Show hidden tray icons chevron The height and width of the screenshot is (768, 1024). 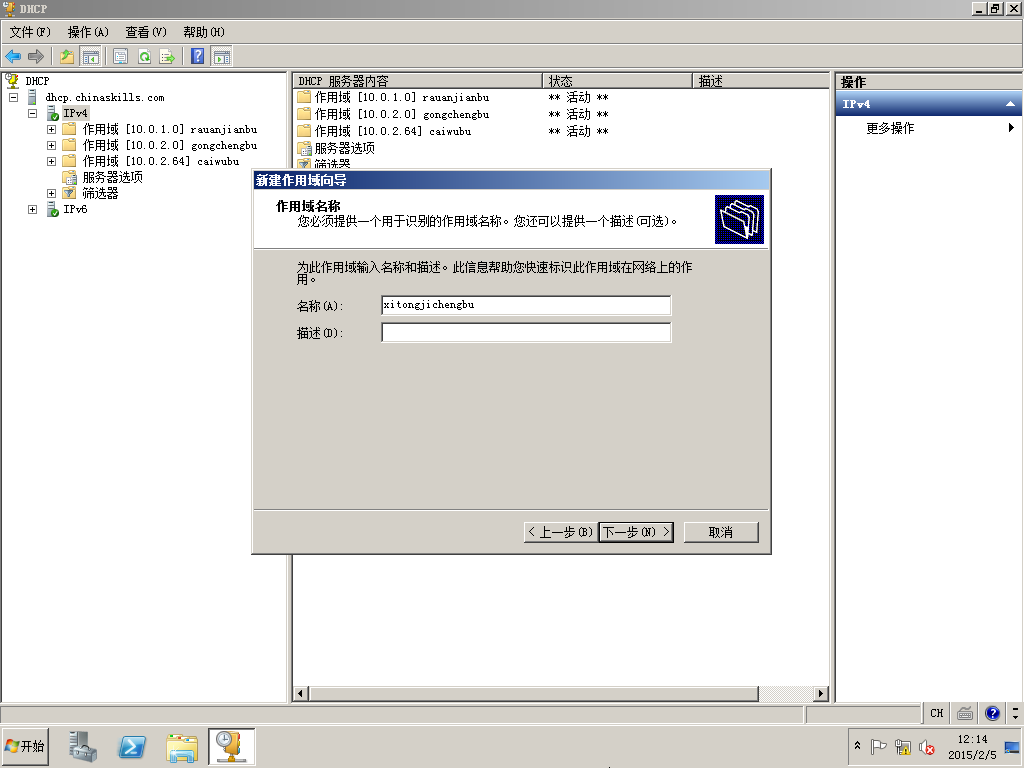click(857, 746)
